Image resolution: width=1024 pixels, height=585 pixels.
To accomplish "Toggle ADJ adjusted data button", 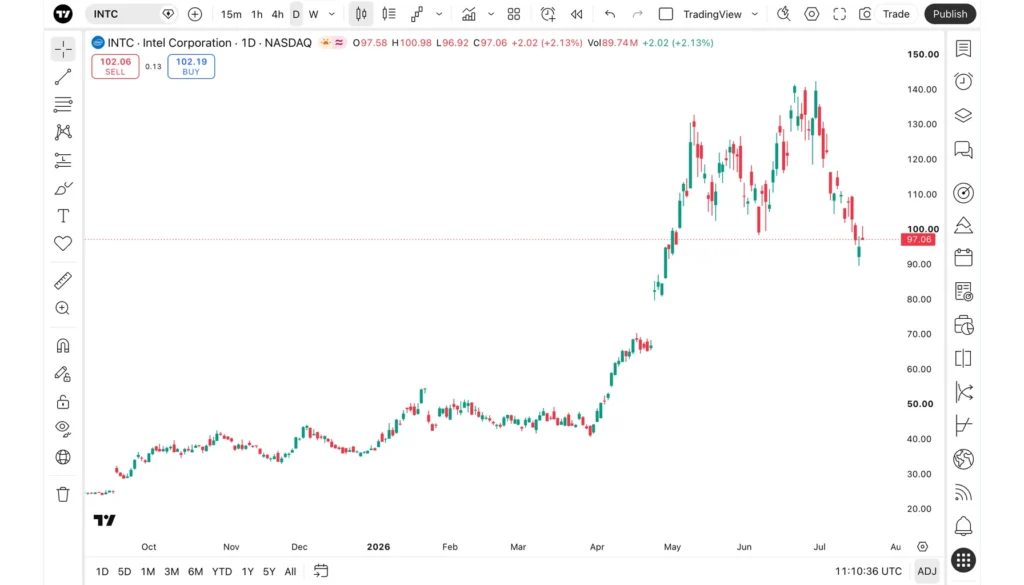I will 927,571.
